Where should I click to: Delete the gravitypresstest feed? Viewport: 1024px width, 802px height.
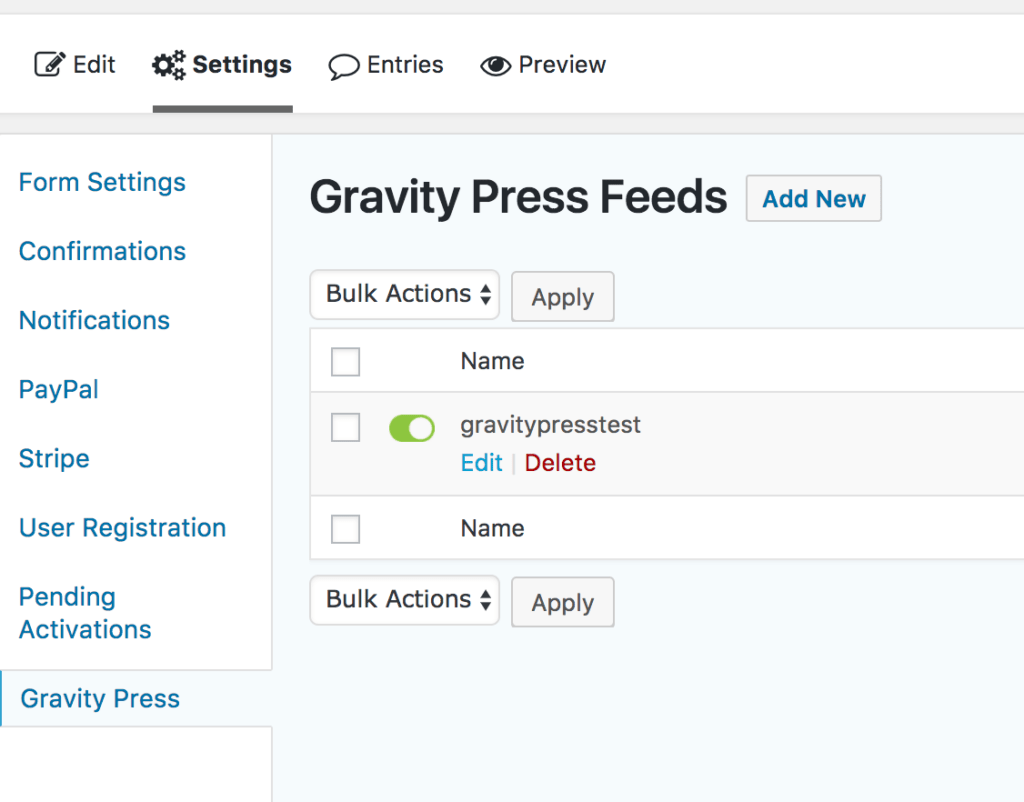(560, 463)
